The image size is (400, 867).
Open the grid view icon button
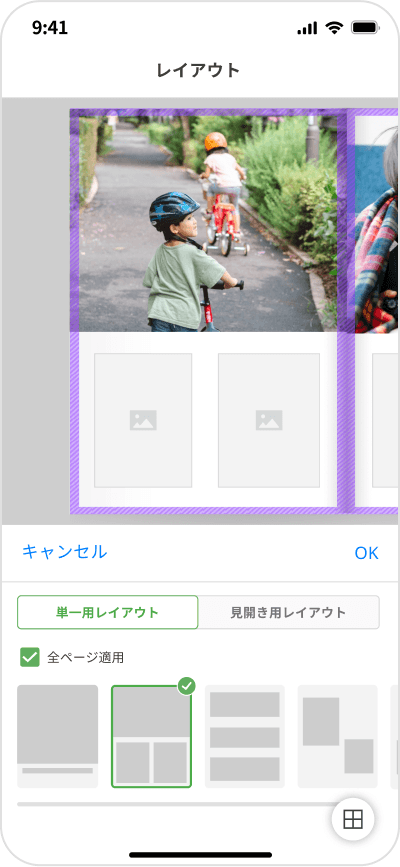[x=352, y=819]
